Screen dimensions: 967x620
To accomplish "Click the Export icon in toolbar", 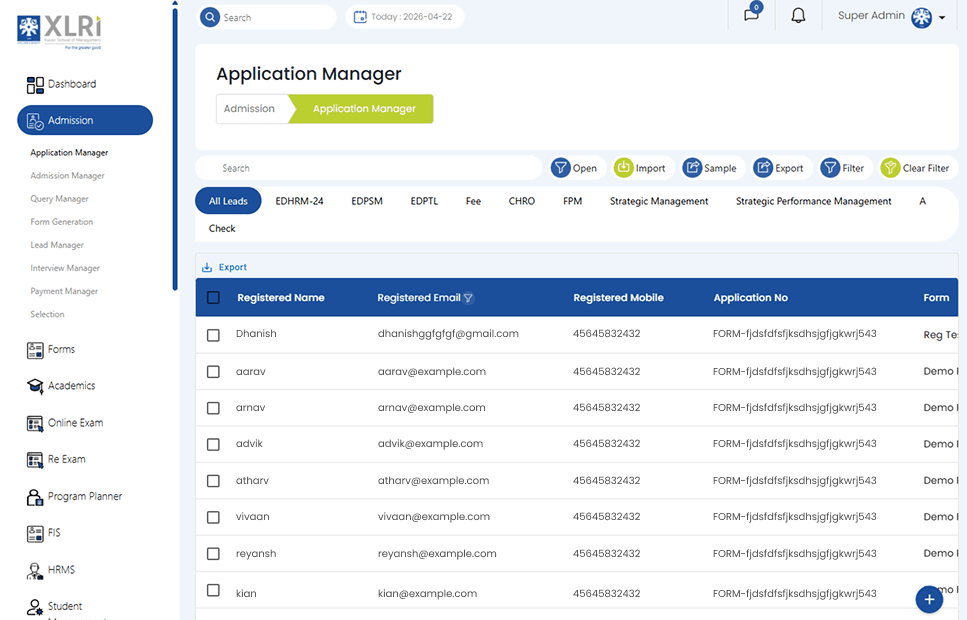I will [763, 167].
